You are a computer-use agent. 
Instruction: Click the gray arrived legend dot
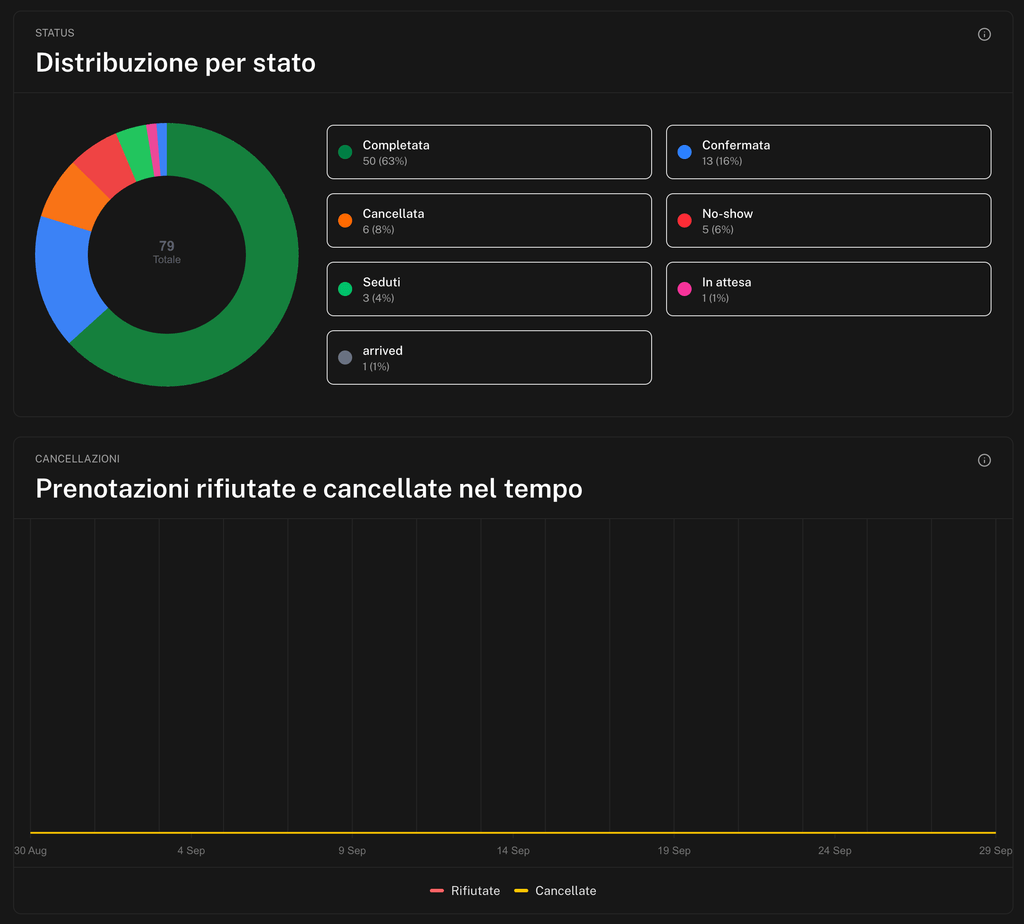click(x=345, y=358)
